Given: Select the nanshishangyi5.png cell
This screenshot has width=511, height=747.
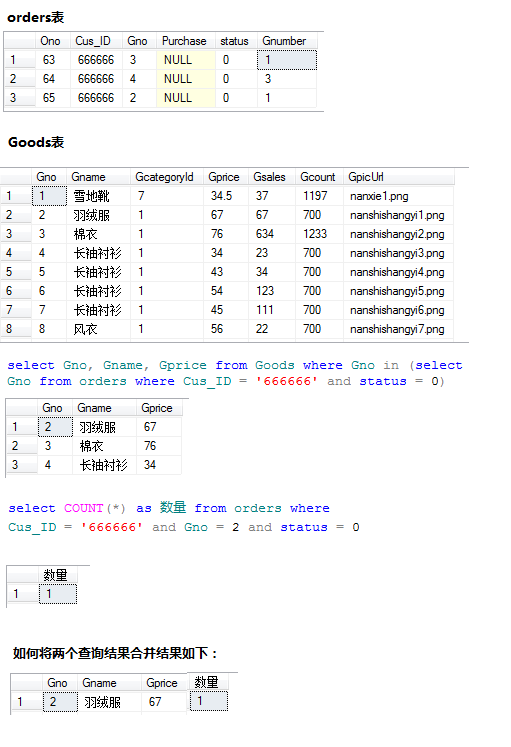Looking at the screenshot, I should [398, 291].
